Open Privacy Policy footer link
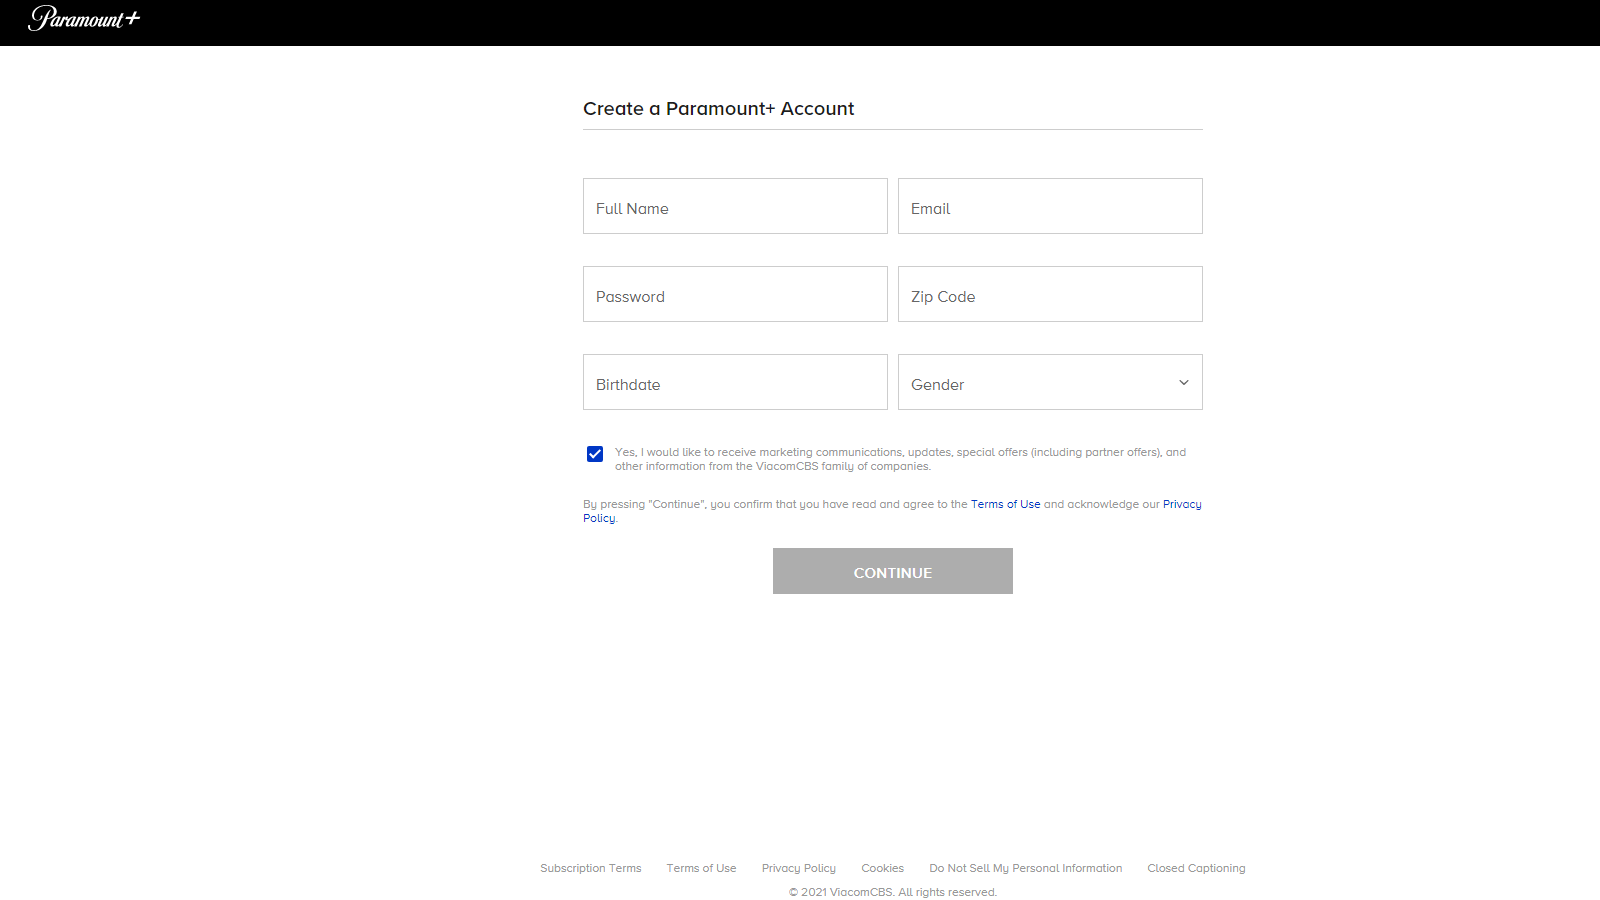The width and height of the screenshot is (1600, 900). click(x=799, y=868)
